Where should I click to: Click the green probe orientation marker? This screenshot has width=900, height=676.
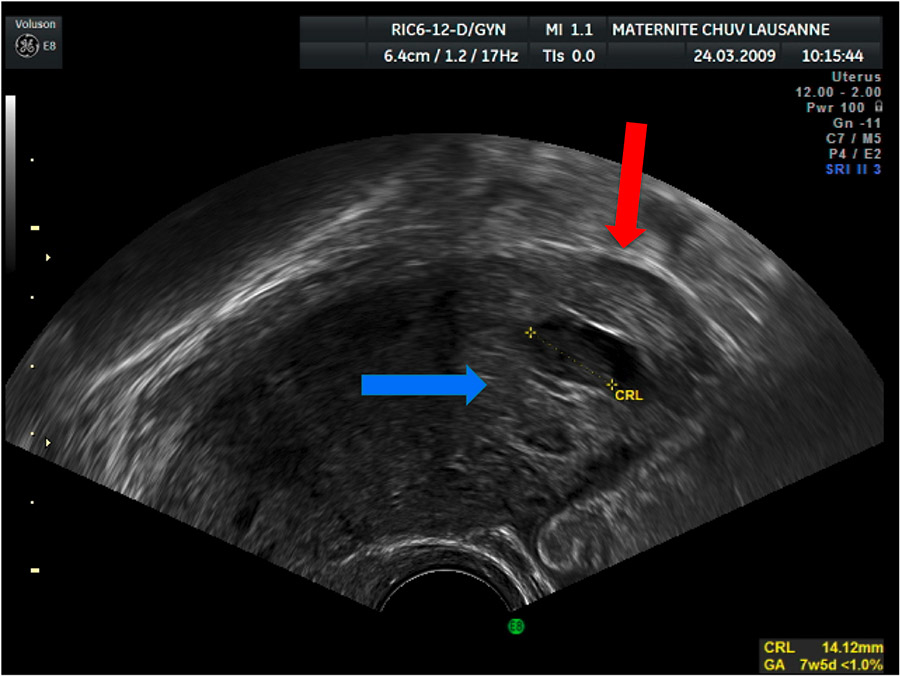point(516,626)
